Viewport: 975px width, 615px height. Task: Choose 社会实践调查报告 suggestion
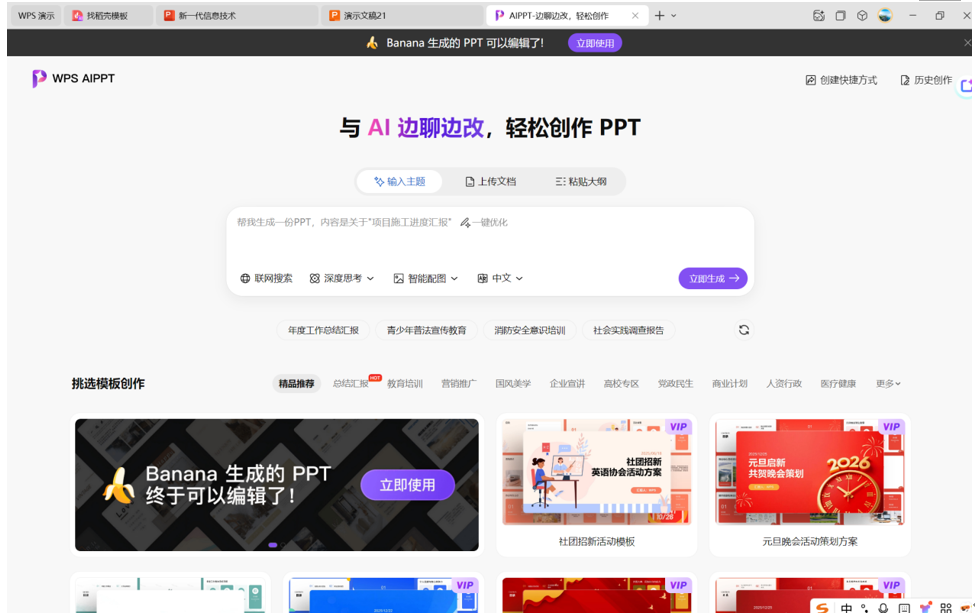click(x=629, y=330)
